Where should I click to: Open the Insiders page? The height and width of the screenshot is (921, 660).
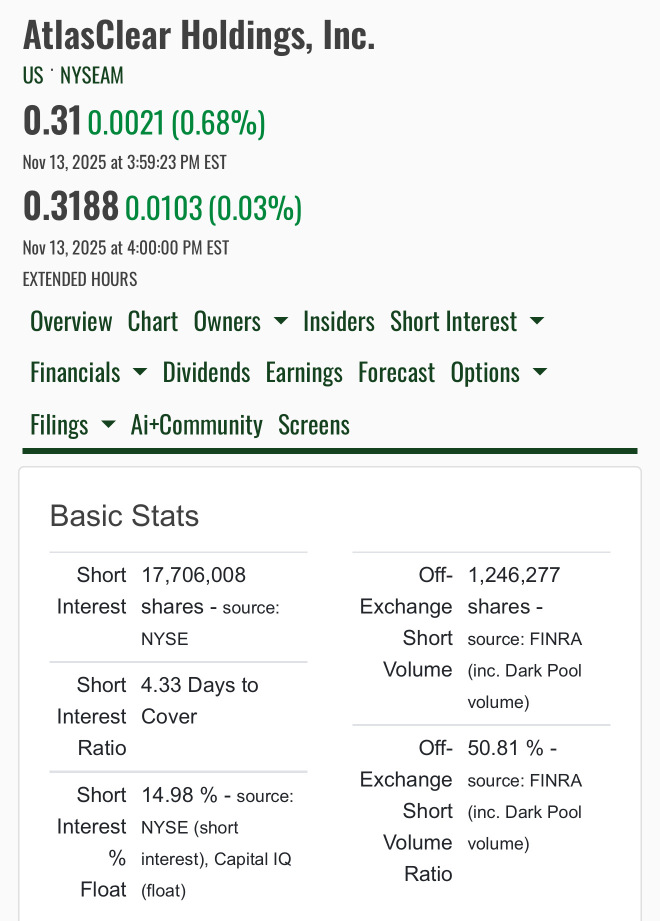pyautogui.click(x=339, y=321)
